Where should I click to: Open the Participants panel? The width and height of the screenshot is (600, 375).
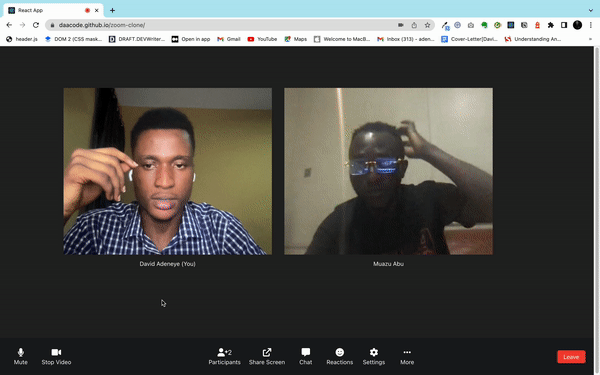tap(224, 356)
